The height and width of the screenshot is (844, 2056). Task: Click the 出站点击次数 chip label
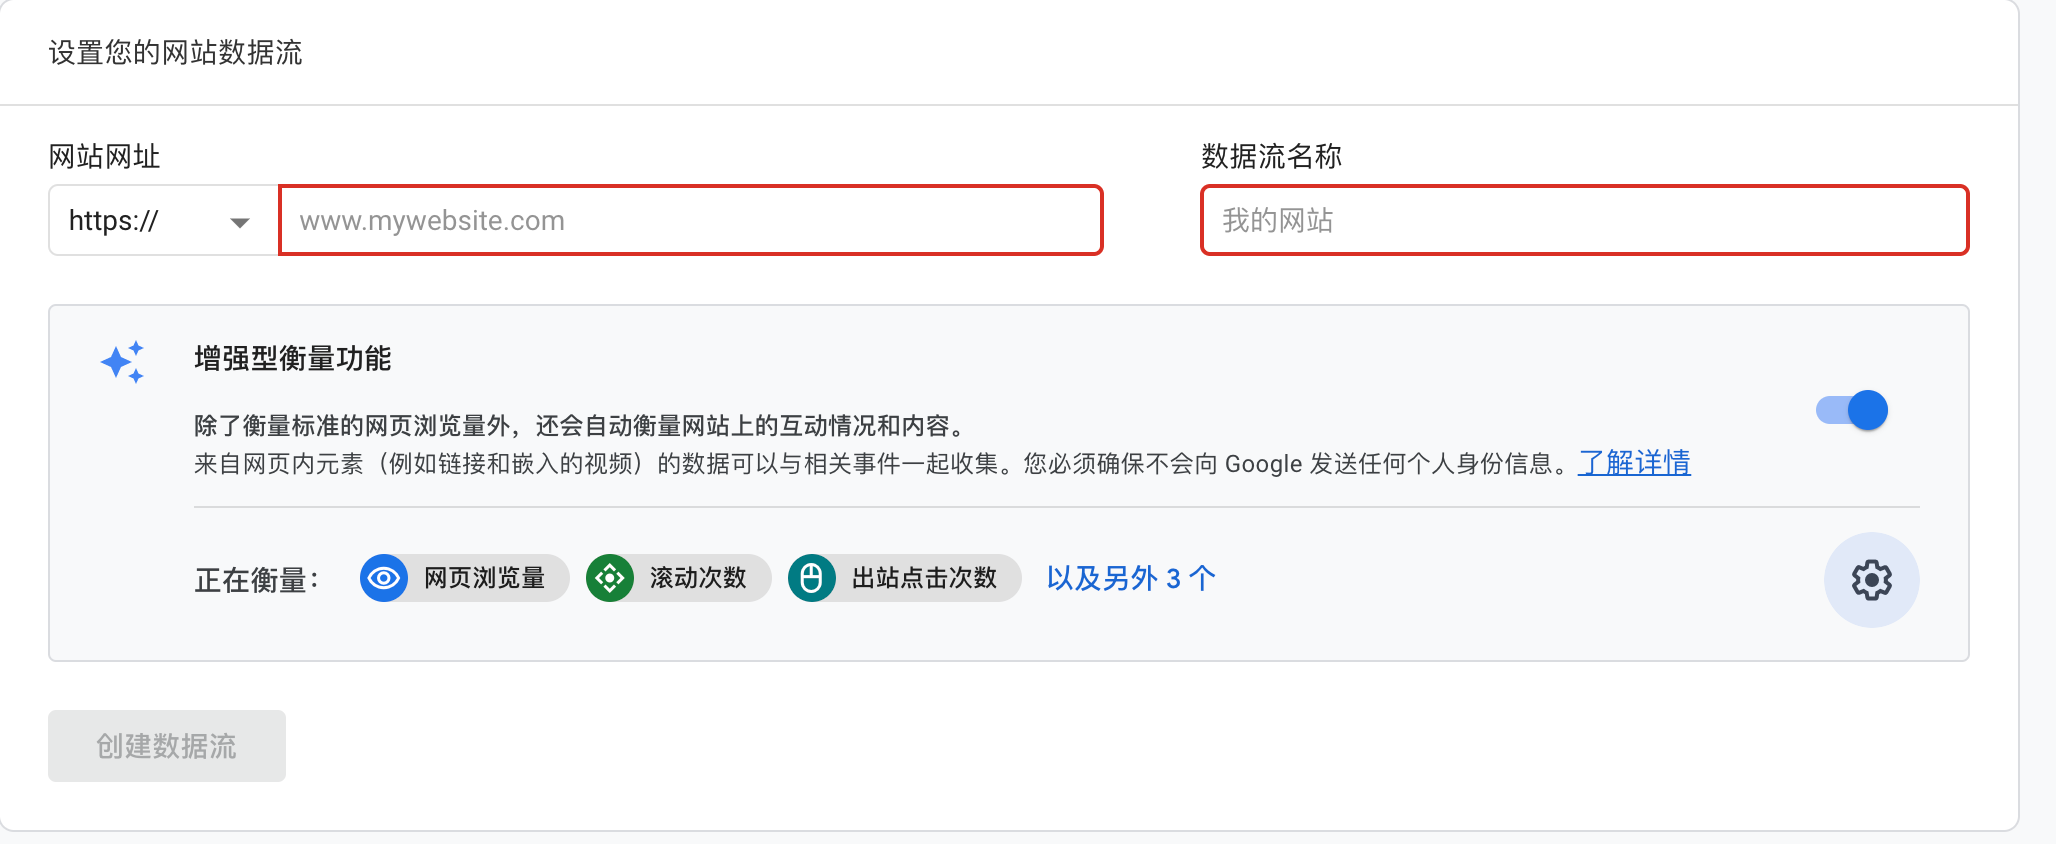(925, 578)
